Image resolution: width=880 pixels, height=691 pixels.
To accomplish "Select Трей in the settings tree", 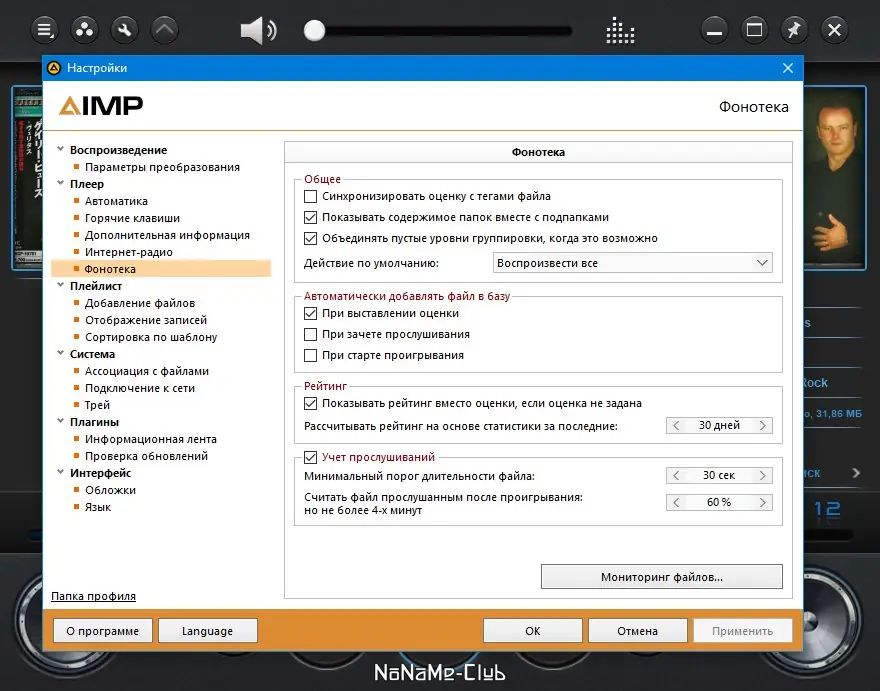I will (97, 405).
